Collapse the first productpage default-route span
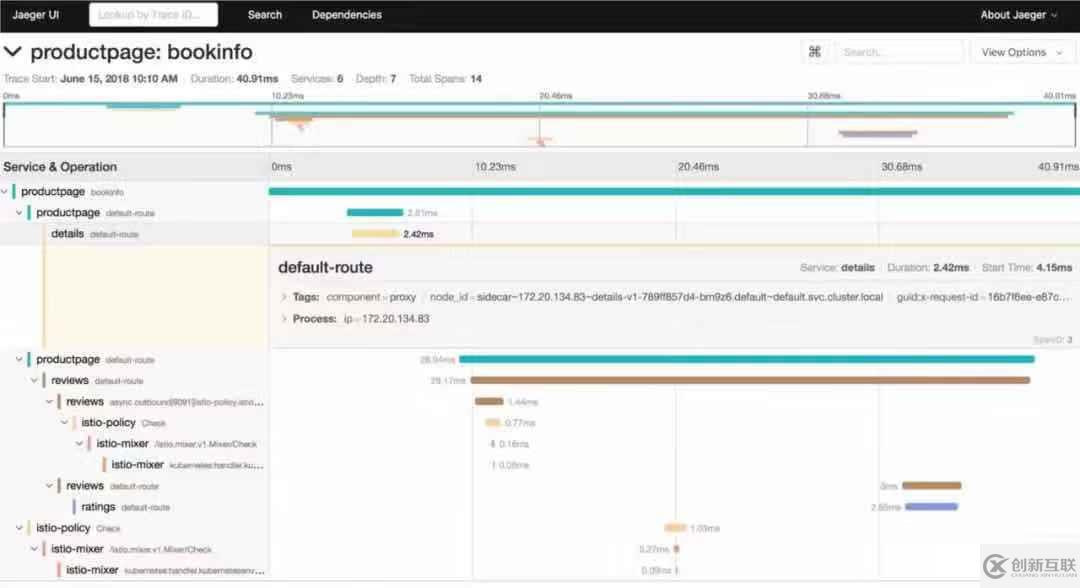The image size is (1080, 588). click(19, 213)
